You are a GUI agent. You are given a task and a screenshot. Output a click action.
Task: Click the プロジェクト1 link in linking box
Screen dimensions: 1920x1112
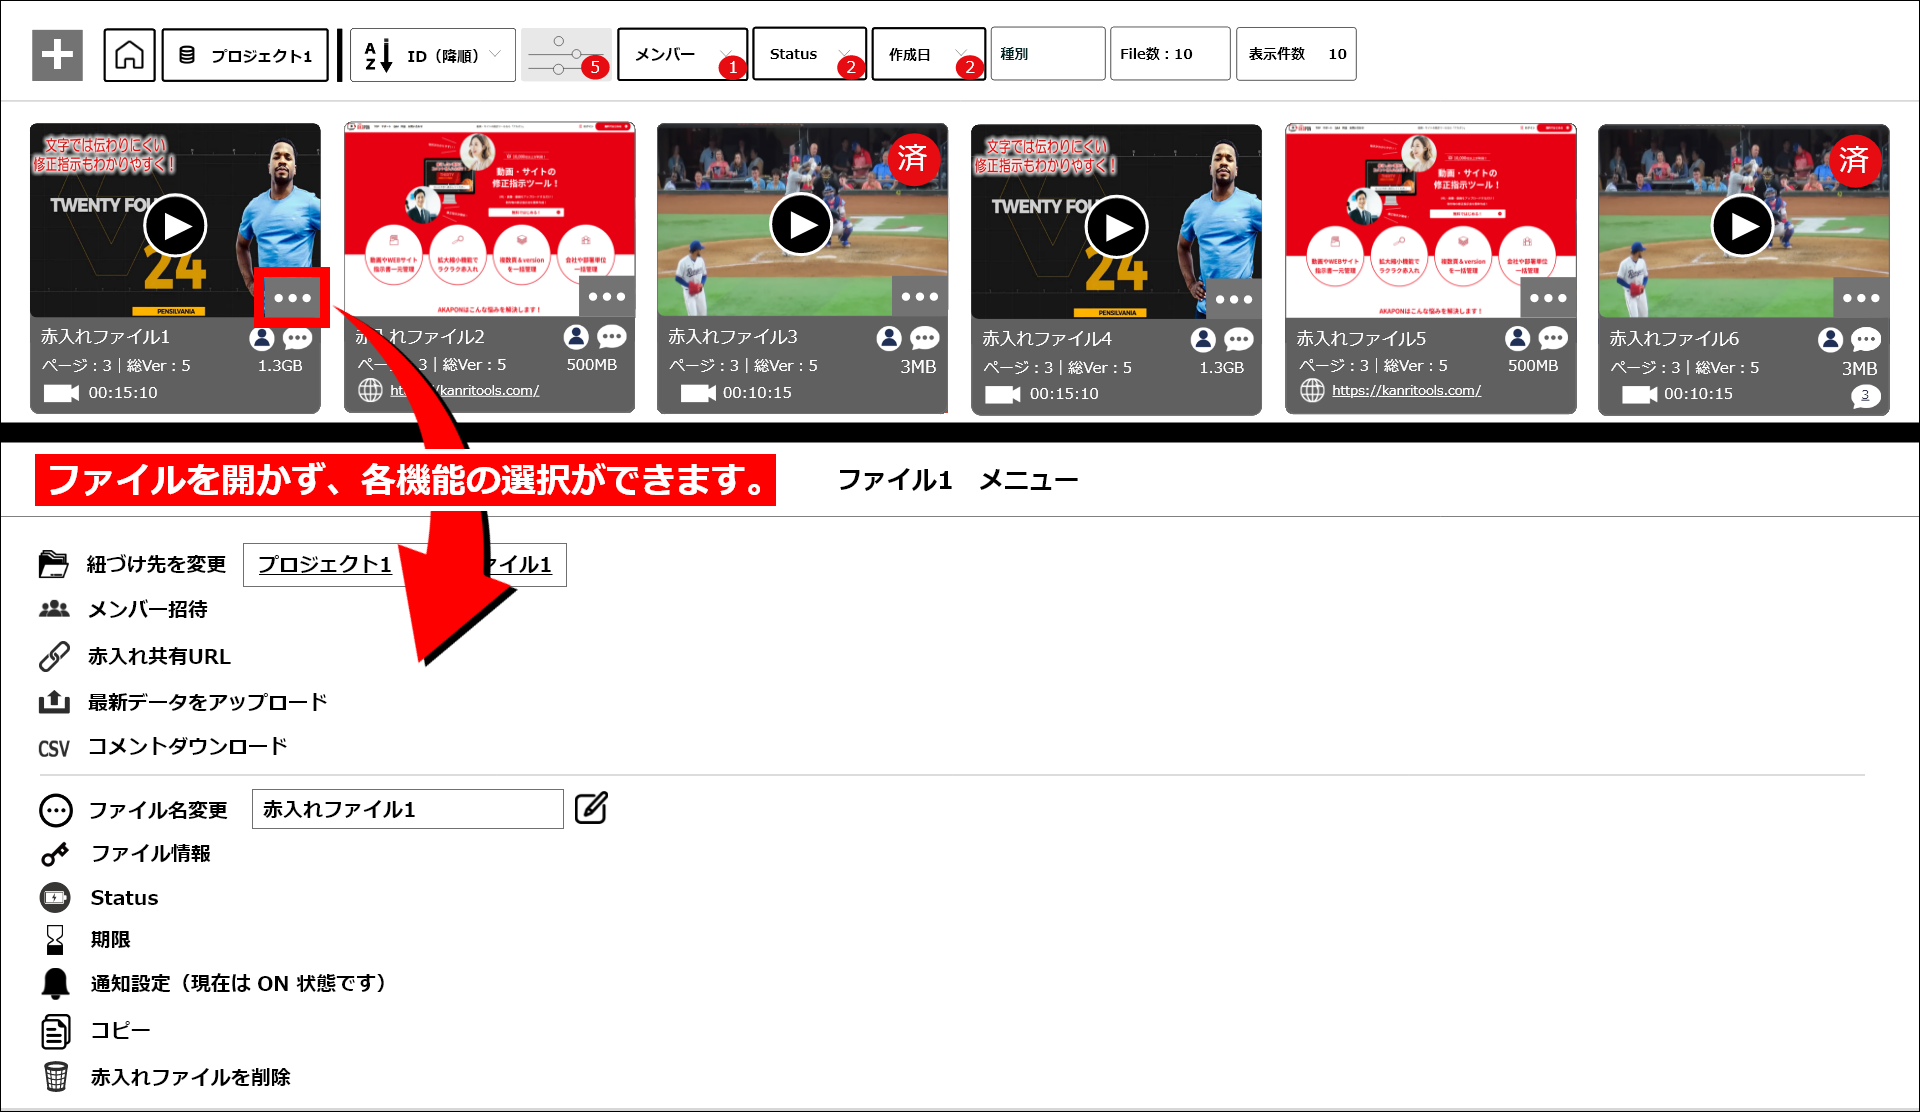pos(325,564)
